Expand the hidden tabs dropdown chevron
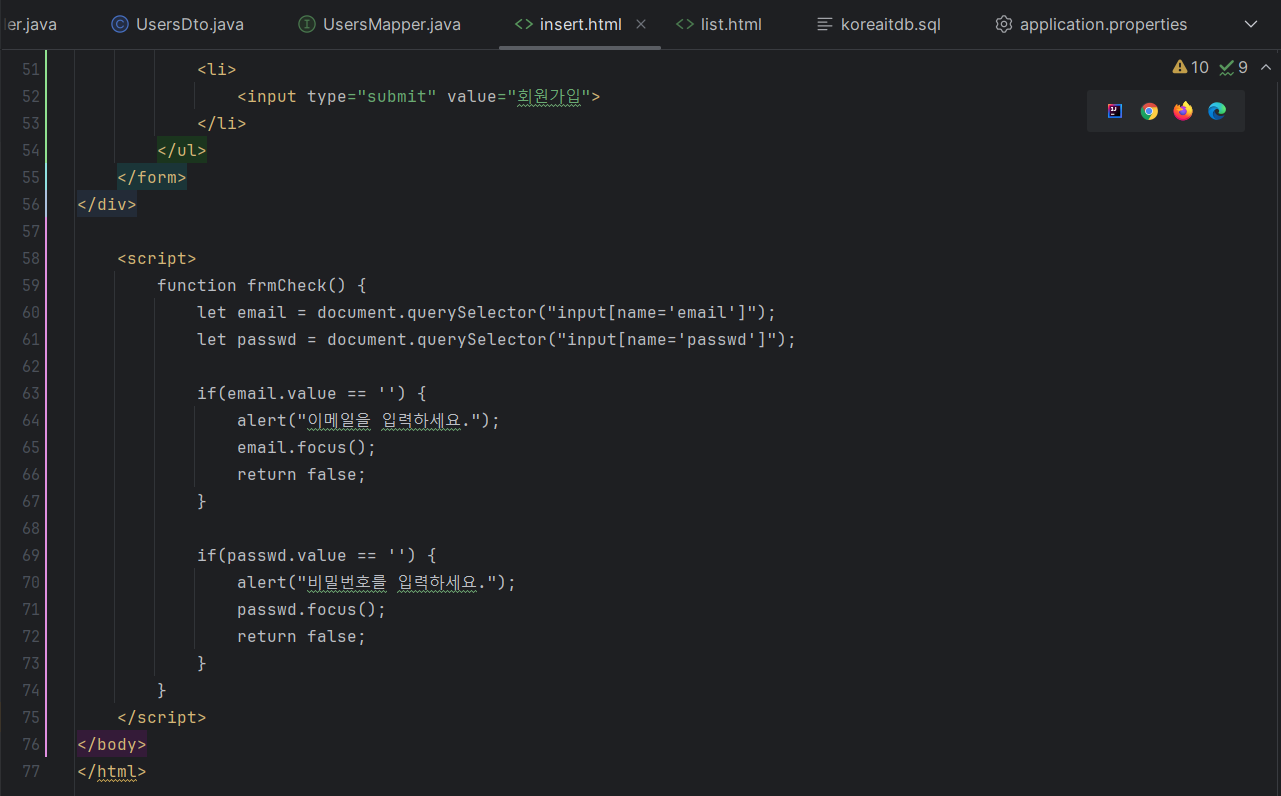This screenshot has width=1281, height=796. (x=1251, y=24)
